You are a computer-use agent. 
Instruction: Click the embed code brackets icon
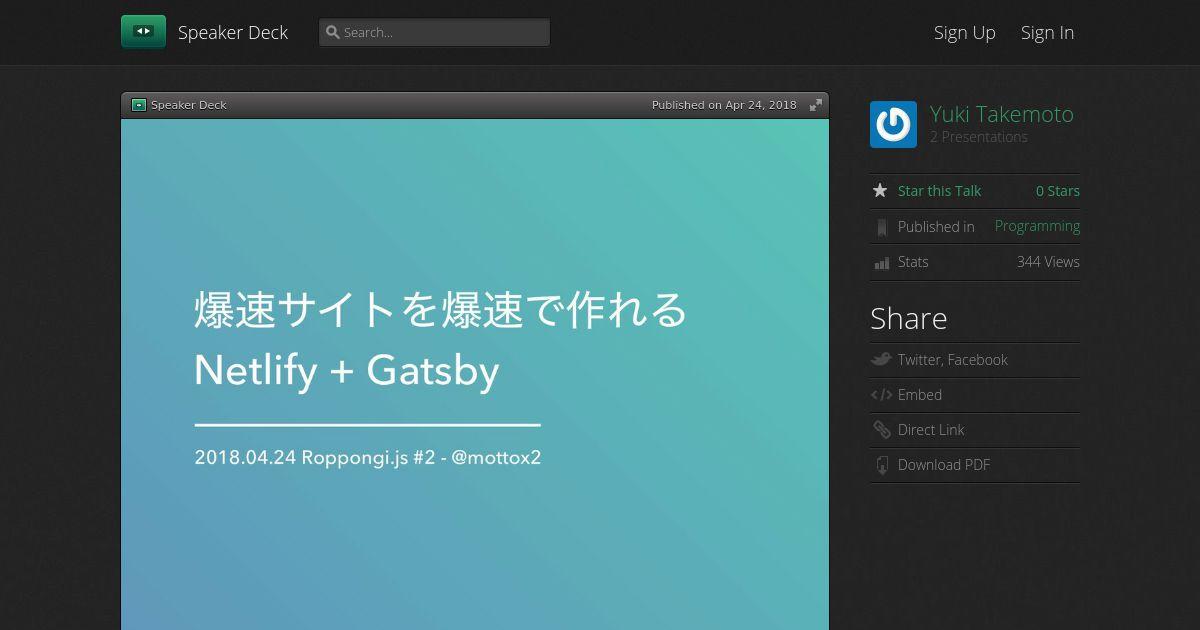[881, 395]
